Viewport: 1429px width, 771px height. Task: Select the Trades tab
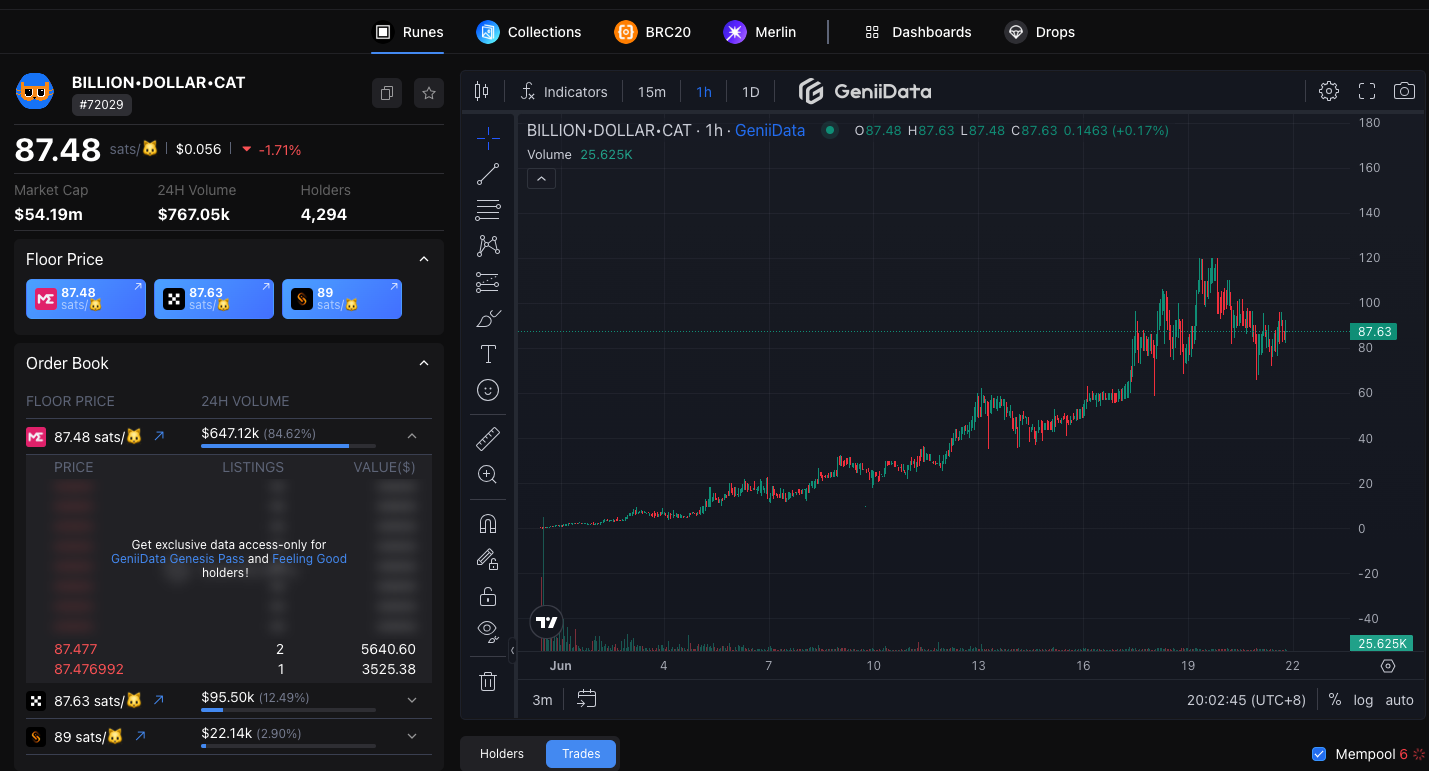tap(580, 753)
